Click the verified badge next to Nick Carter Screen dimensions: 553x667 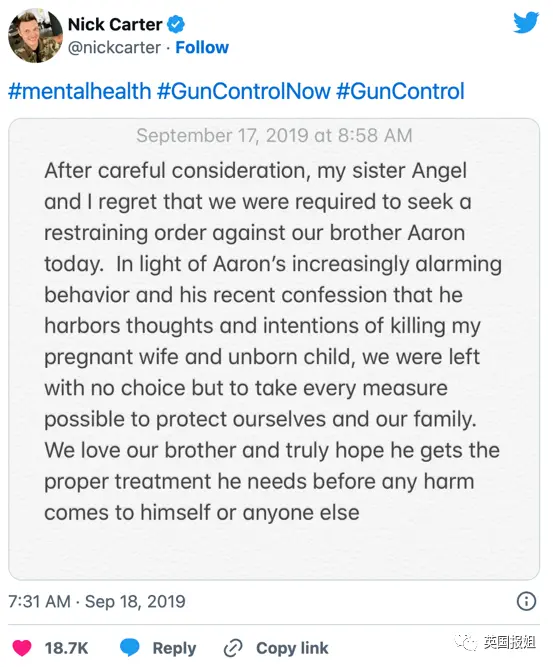[175, 24]
